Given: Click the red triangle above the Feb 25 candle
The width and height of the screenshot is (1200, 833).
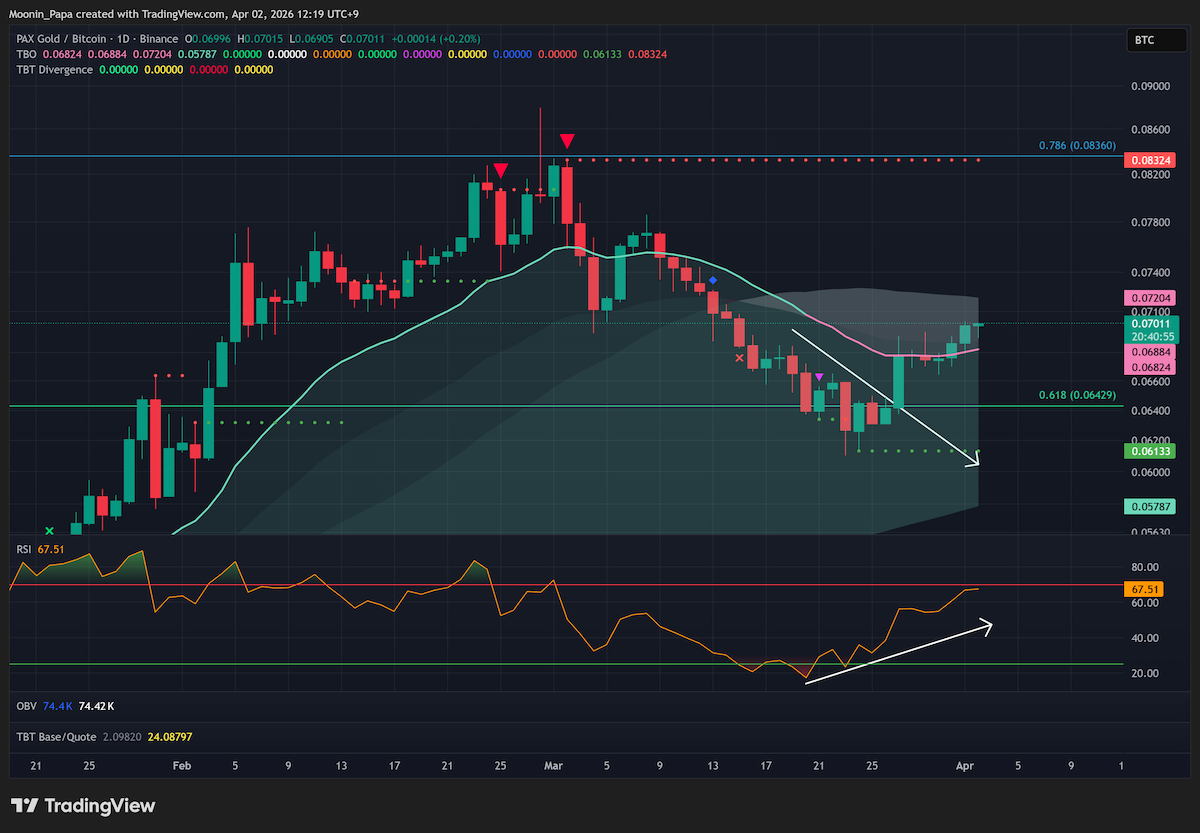Looking at the screenshot, I should coord(499,172).
